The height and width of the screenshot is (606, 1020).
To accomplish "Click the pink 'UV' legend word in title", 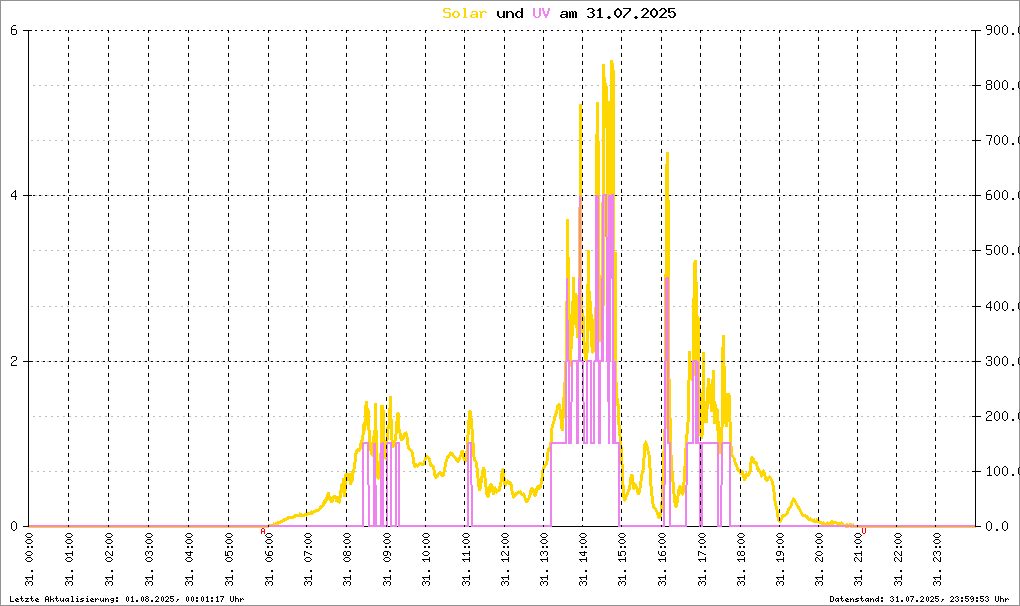I will [x=541, y=13].
